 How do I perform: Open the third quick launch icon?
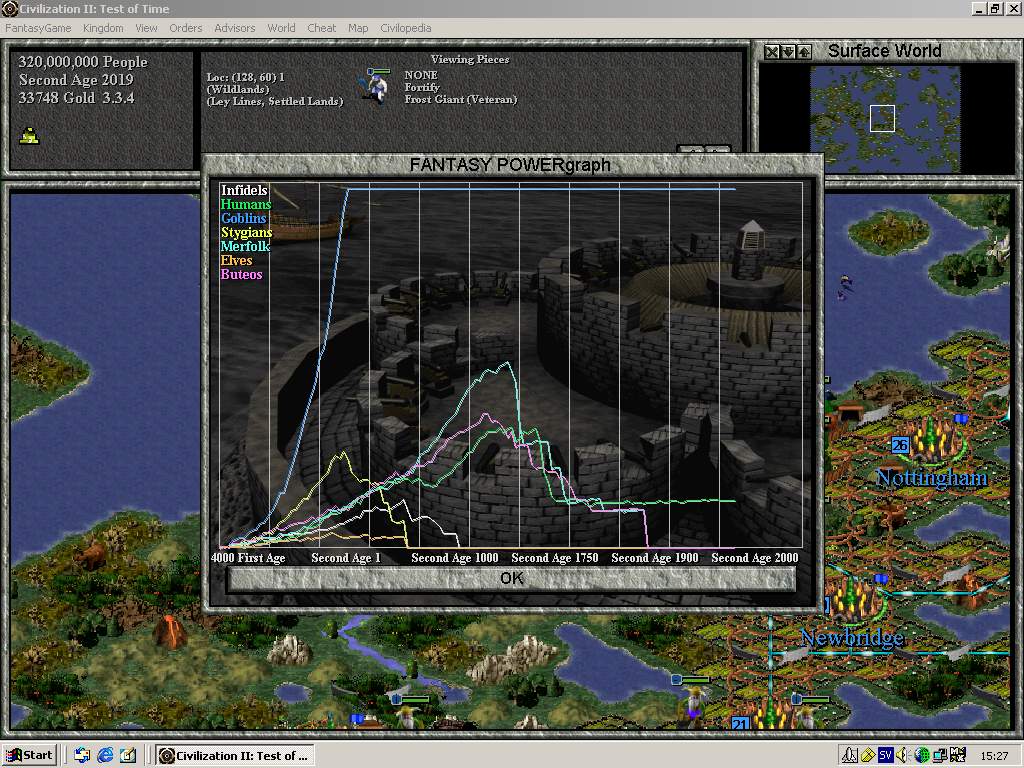point(128,756)
